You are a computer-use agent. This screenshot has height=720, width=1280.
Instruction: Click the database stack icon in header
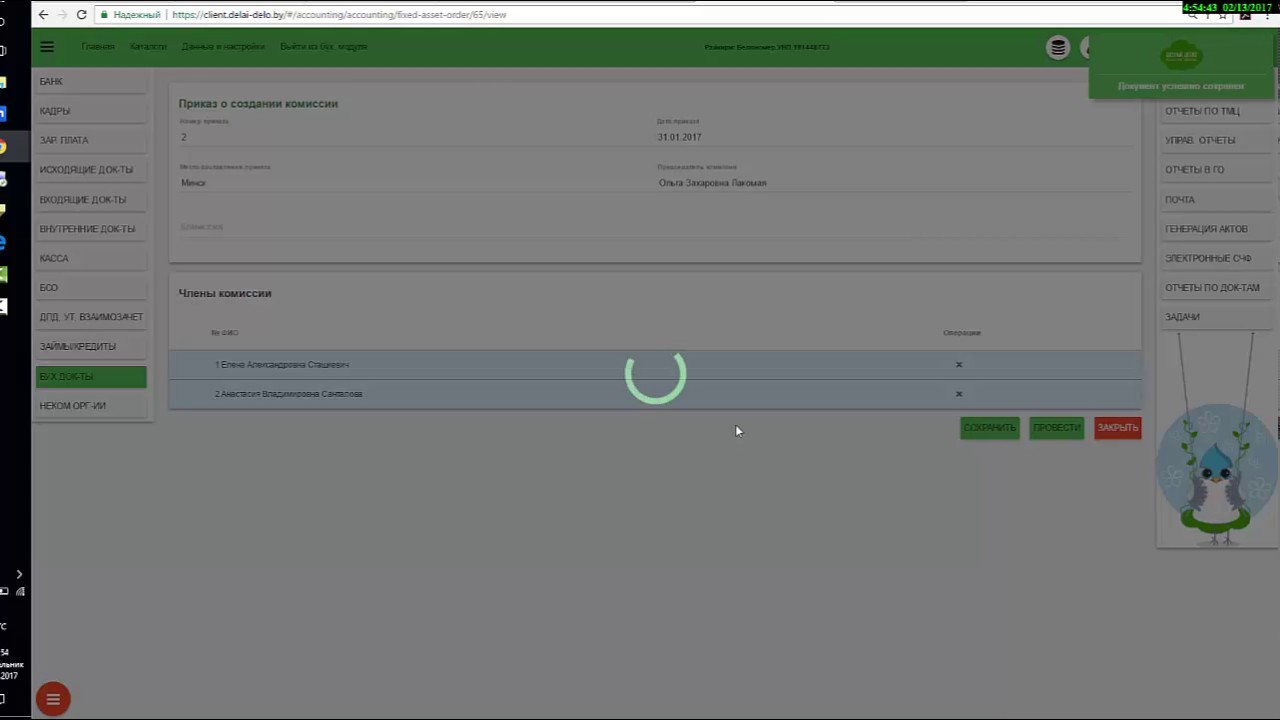[x=1058, y=47]
